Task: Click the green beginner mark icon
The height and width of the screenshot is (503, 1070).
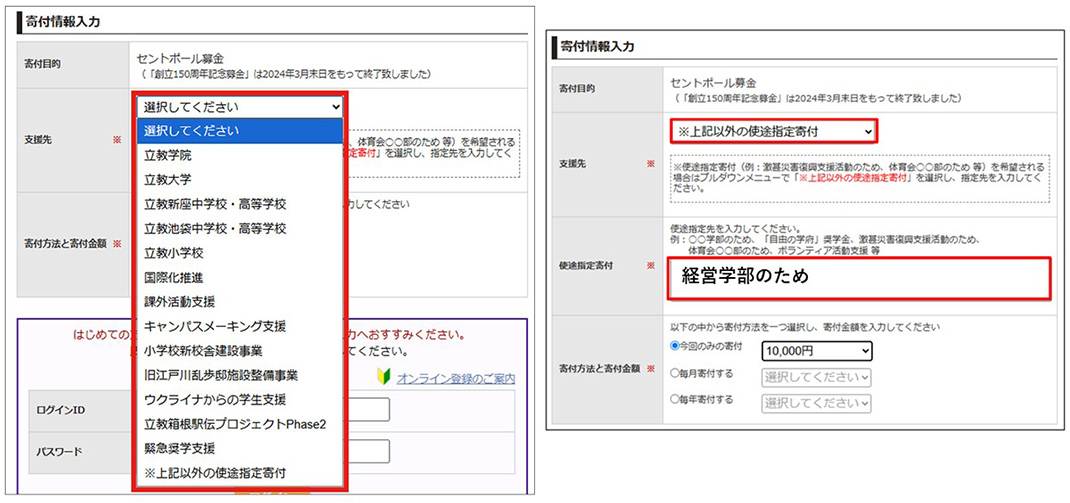Action: tap(383, 378)
